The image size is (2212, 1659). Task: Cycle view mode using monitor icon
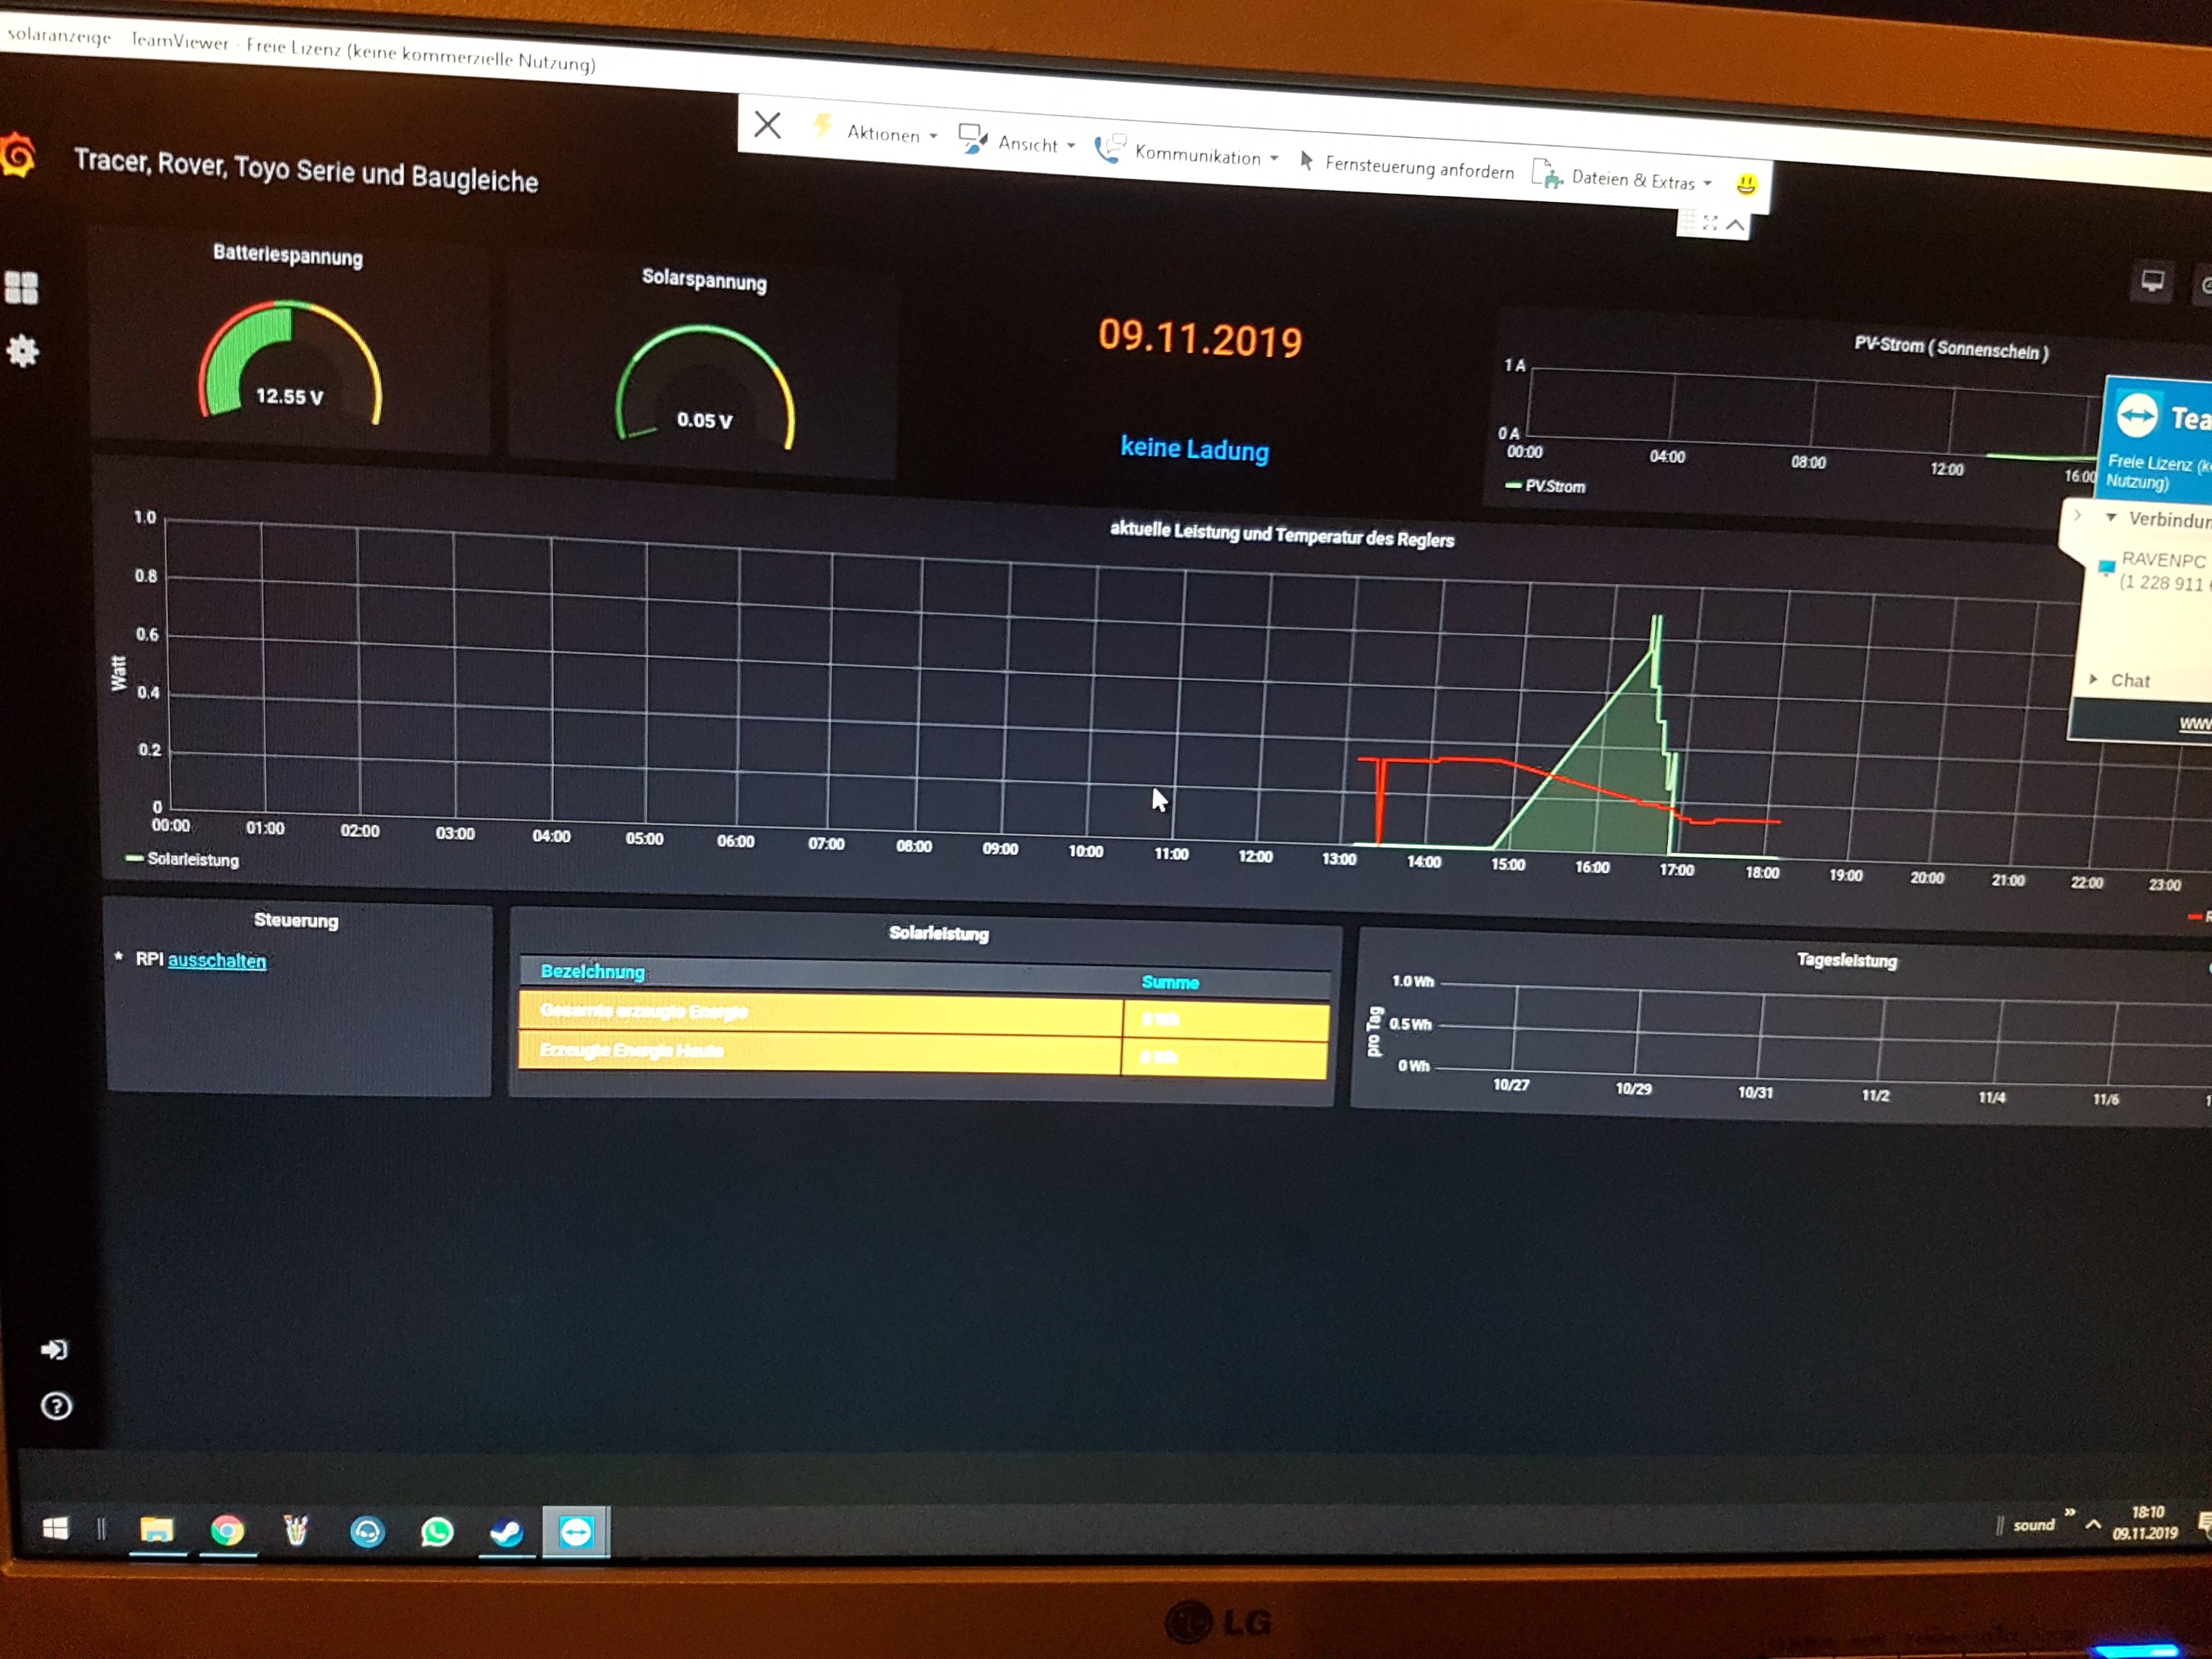(x=2152, y=281)
